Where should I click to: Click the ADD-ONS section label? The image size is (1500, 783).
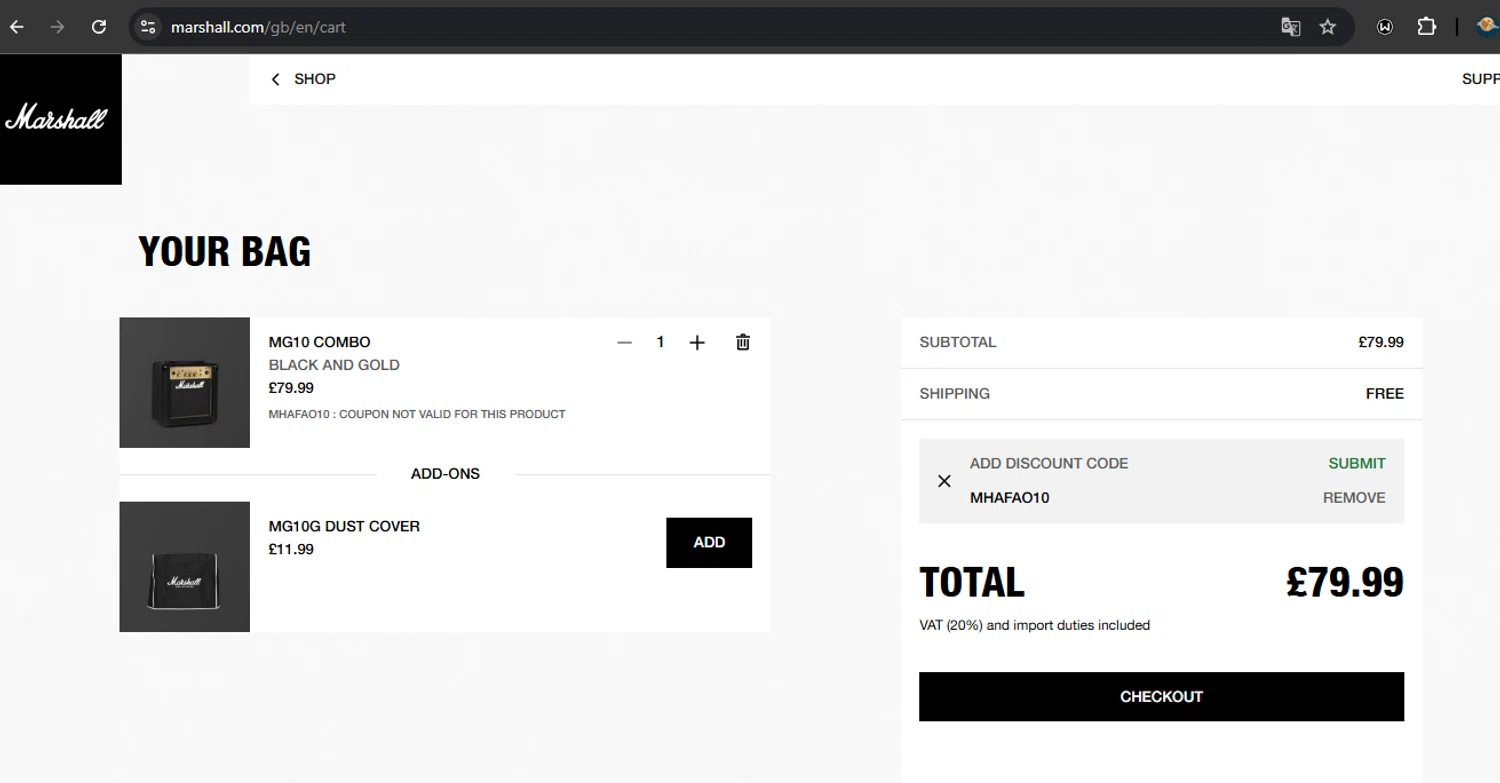click(445, 474)
